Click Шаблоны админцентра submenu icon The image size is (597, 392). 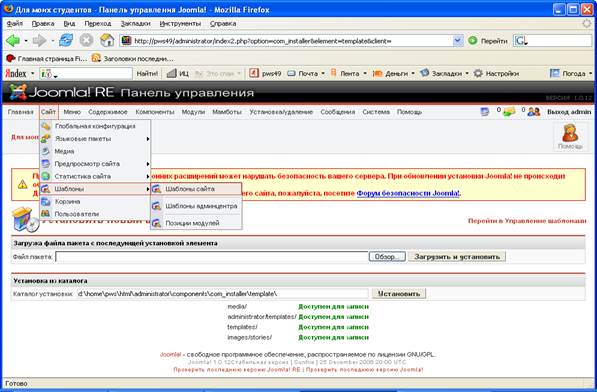(156, 206)
